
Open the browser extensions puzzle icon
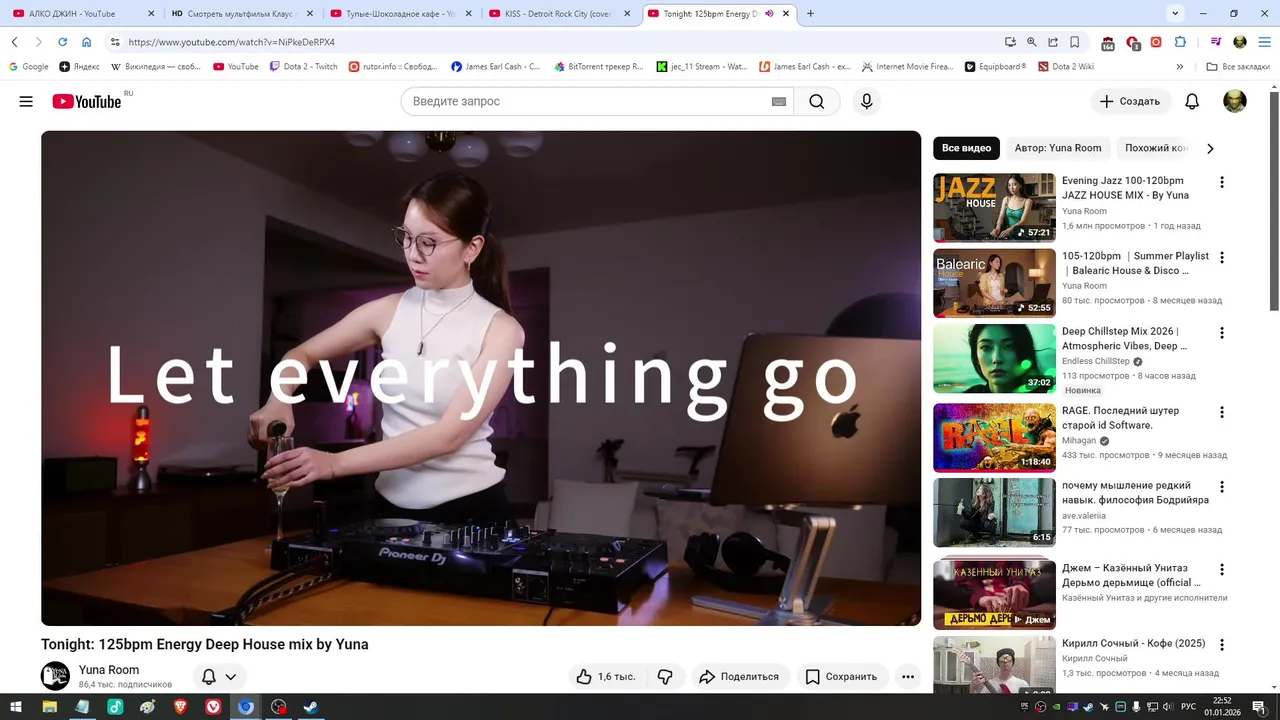pos(1180,42)
